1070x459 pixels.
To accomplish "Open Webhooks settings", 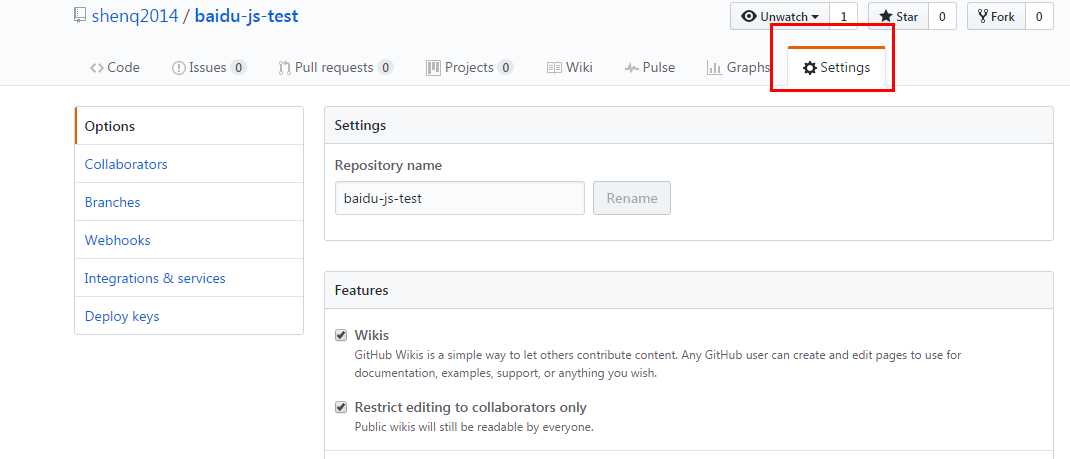I will 189,240.
